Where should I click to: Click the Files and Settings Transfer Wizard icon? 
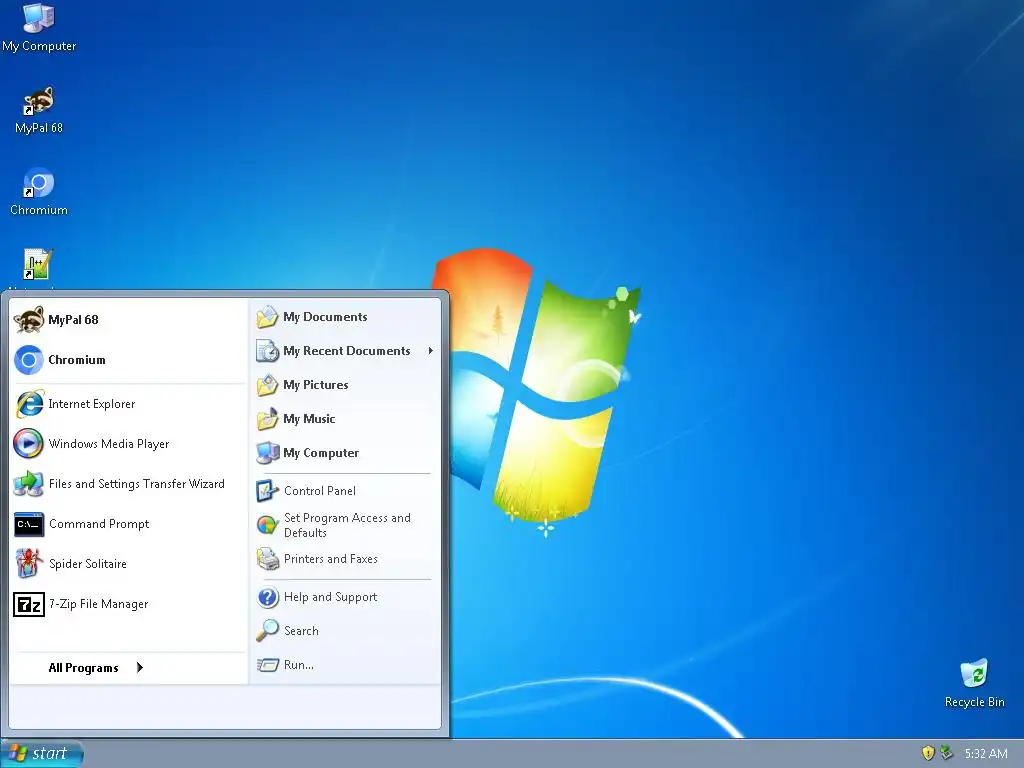click(29, 484)
